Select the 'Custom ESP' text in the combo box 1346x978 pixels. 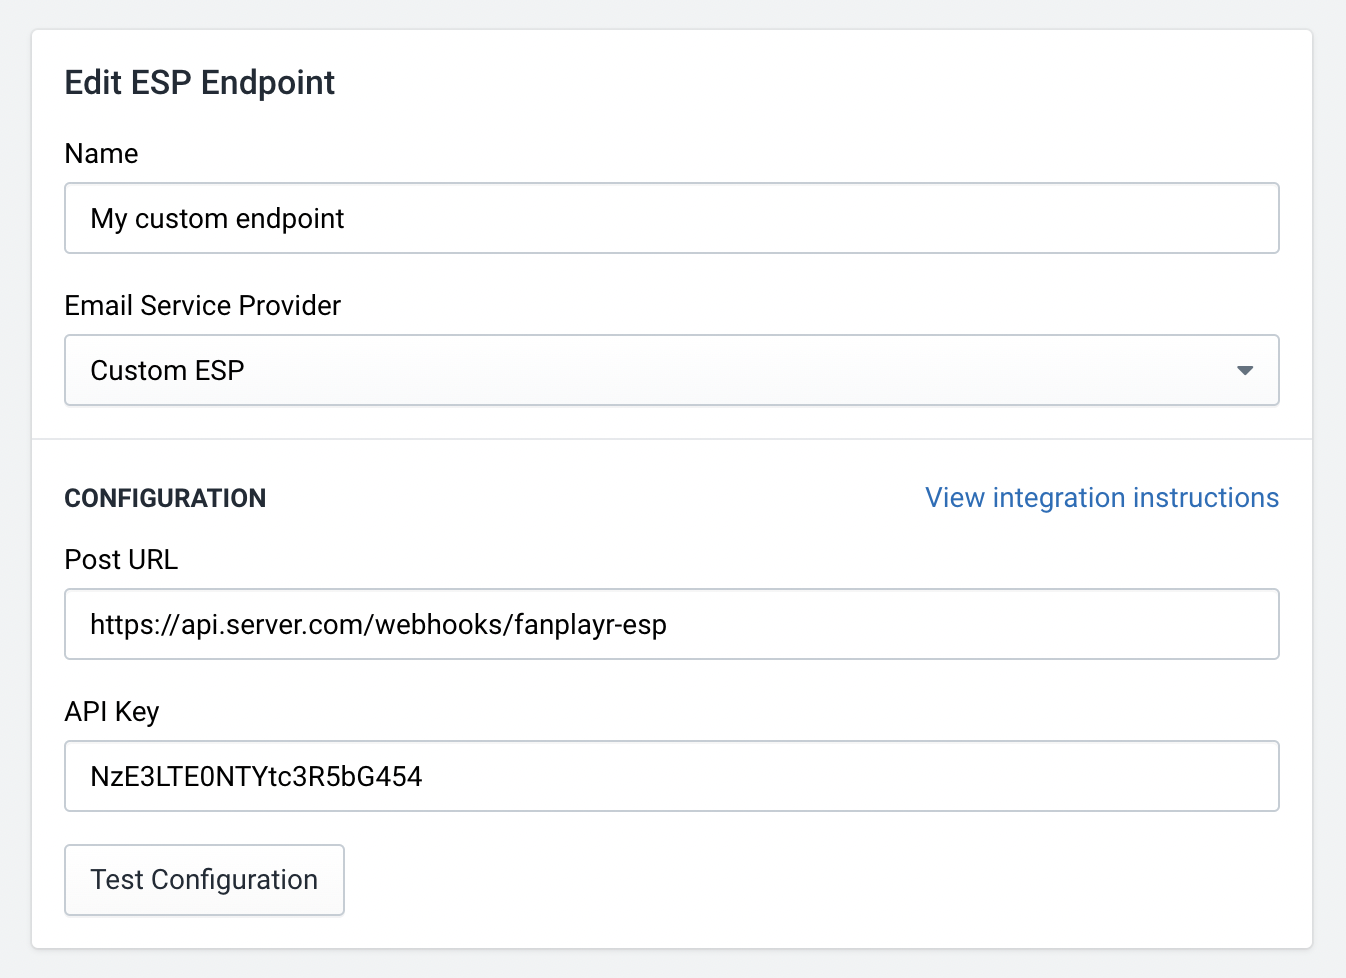pyautogui.click(x=167, y=371)
